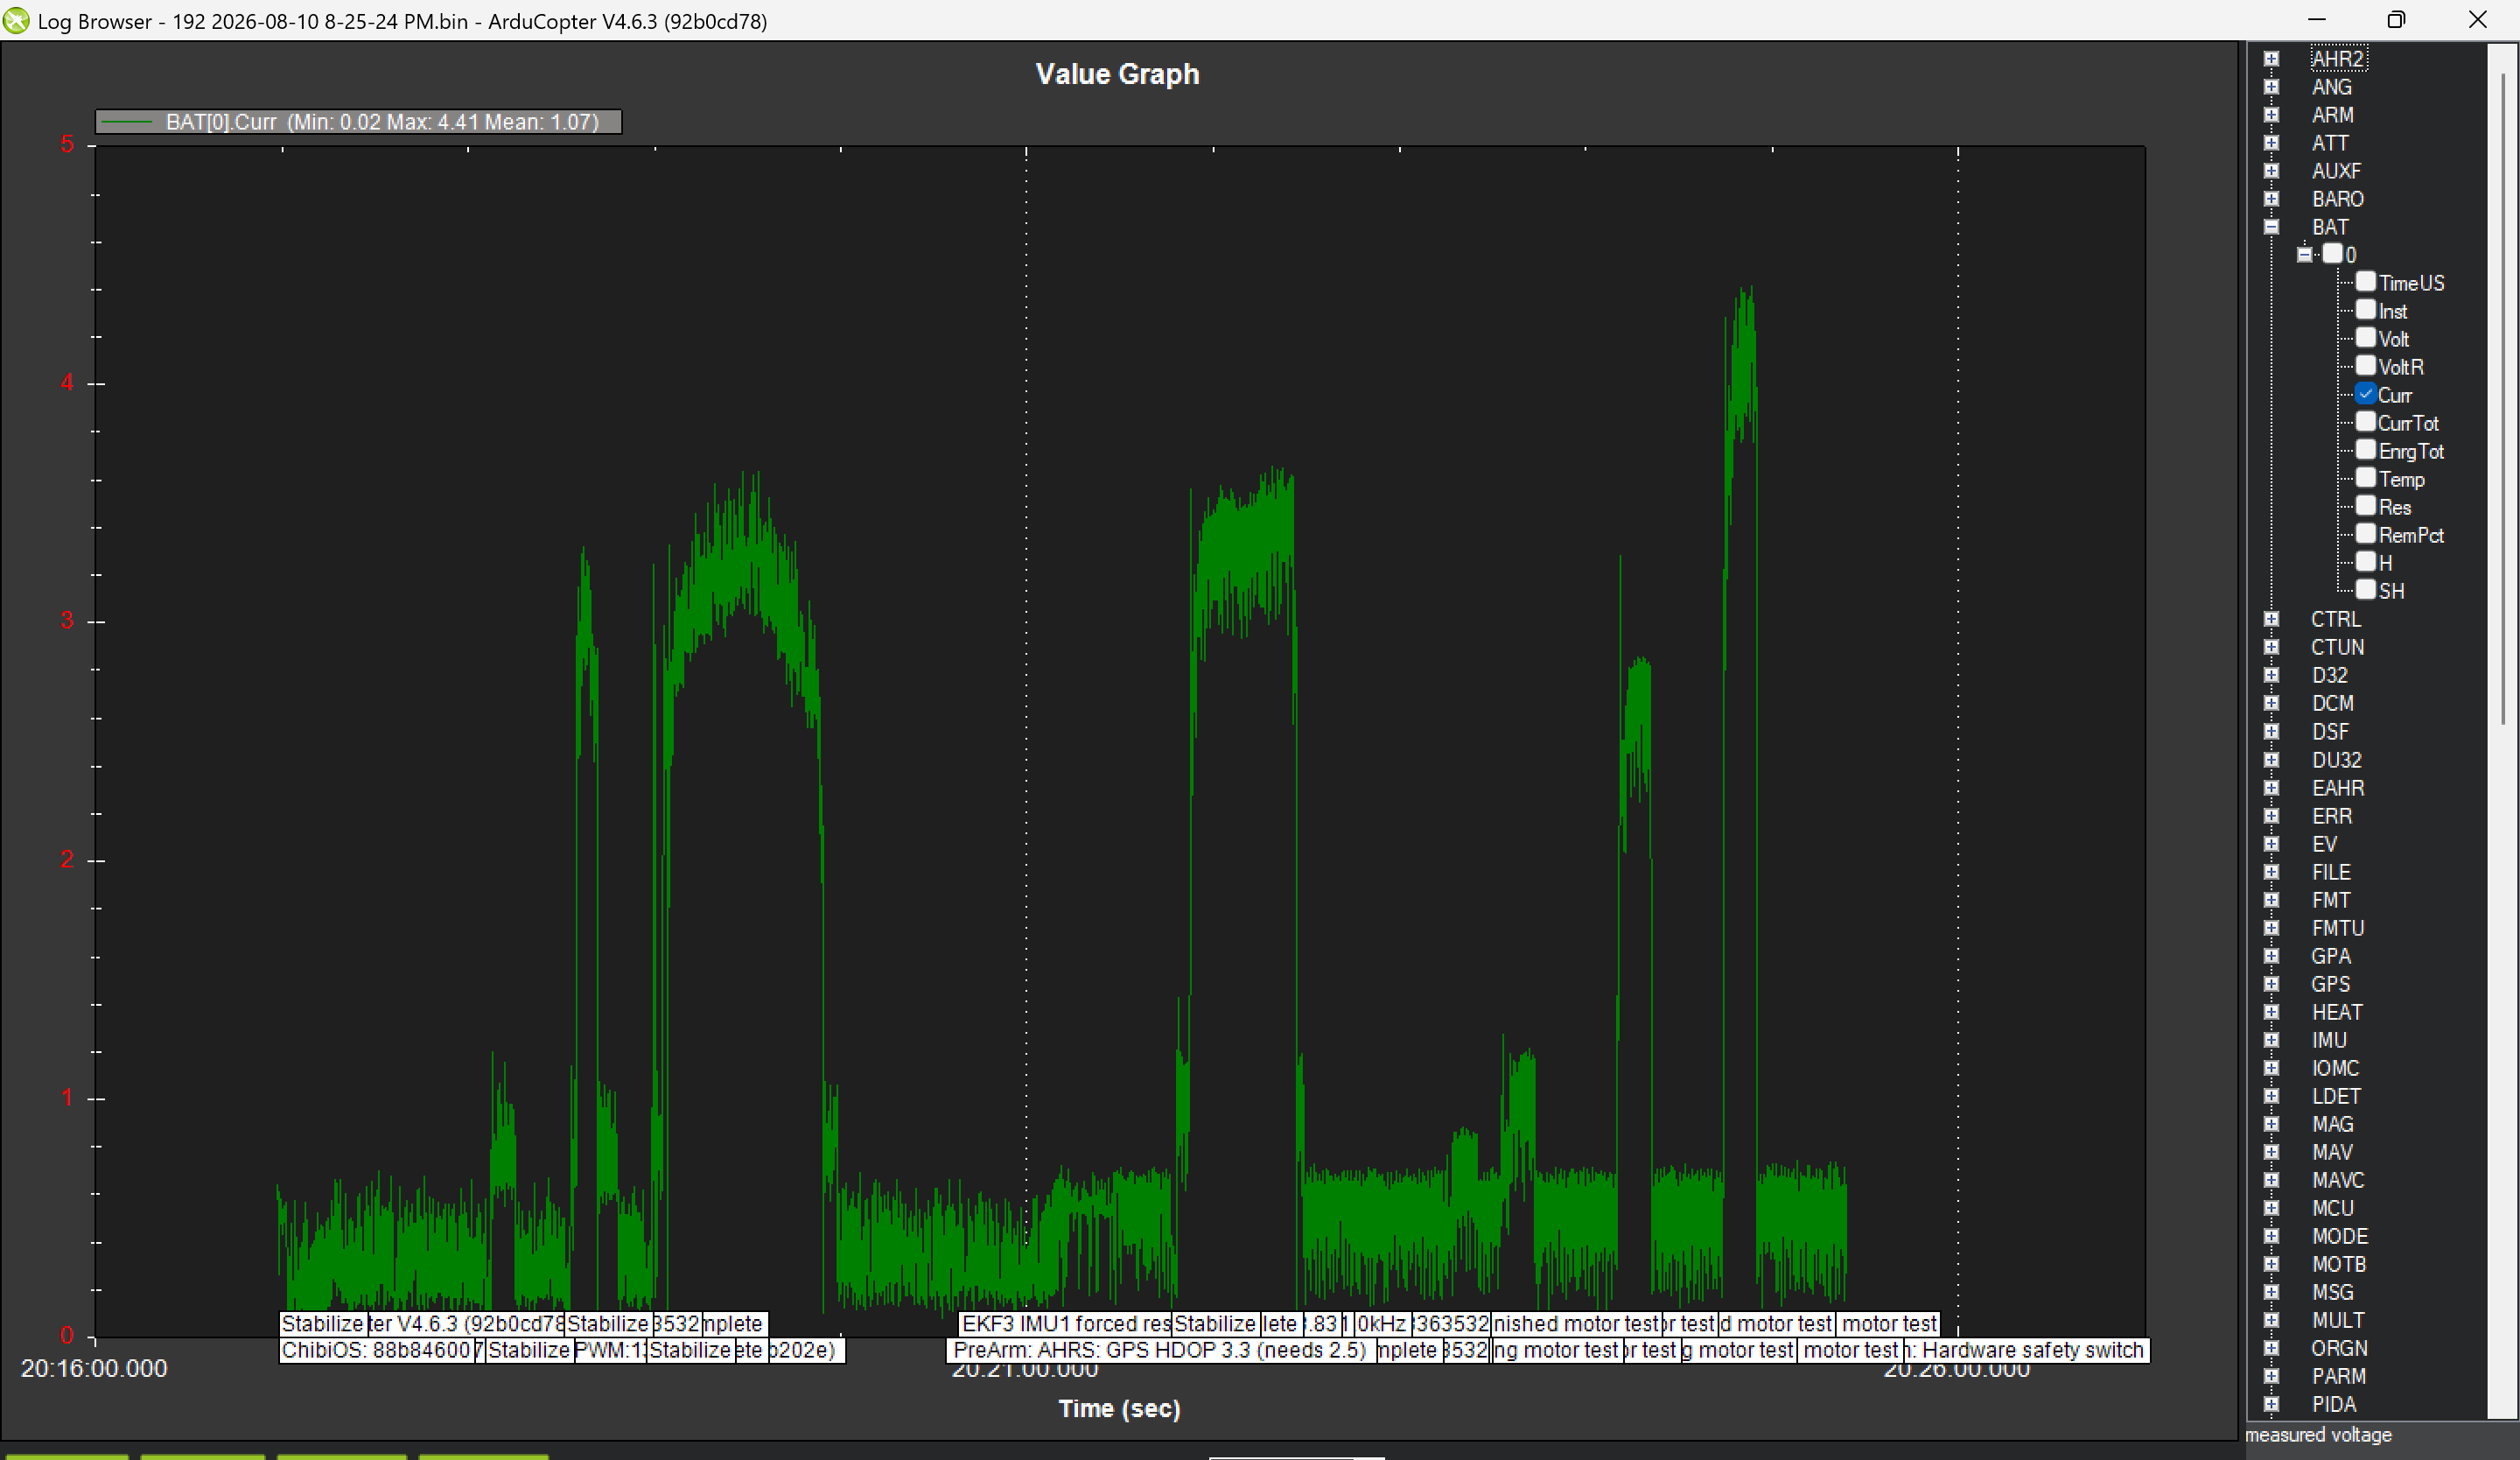Expand the MSG node plus icon

pyautogui.click(x=2271, y=1292)
